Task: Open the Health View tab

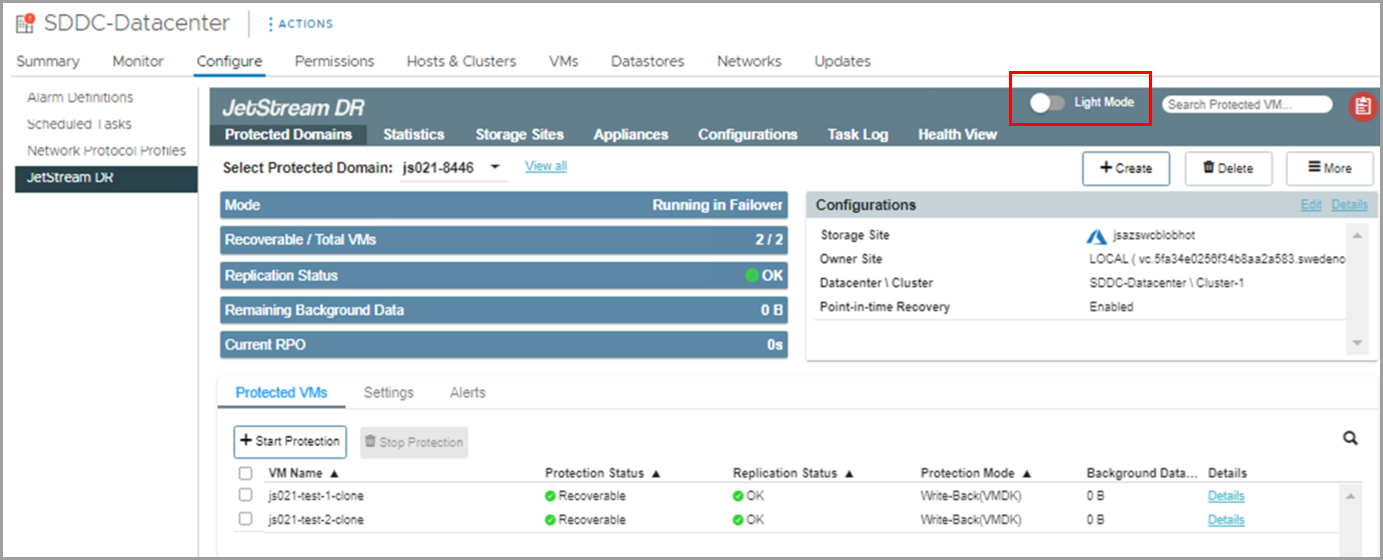Action: coord(957,134)
